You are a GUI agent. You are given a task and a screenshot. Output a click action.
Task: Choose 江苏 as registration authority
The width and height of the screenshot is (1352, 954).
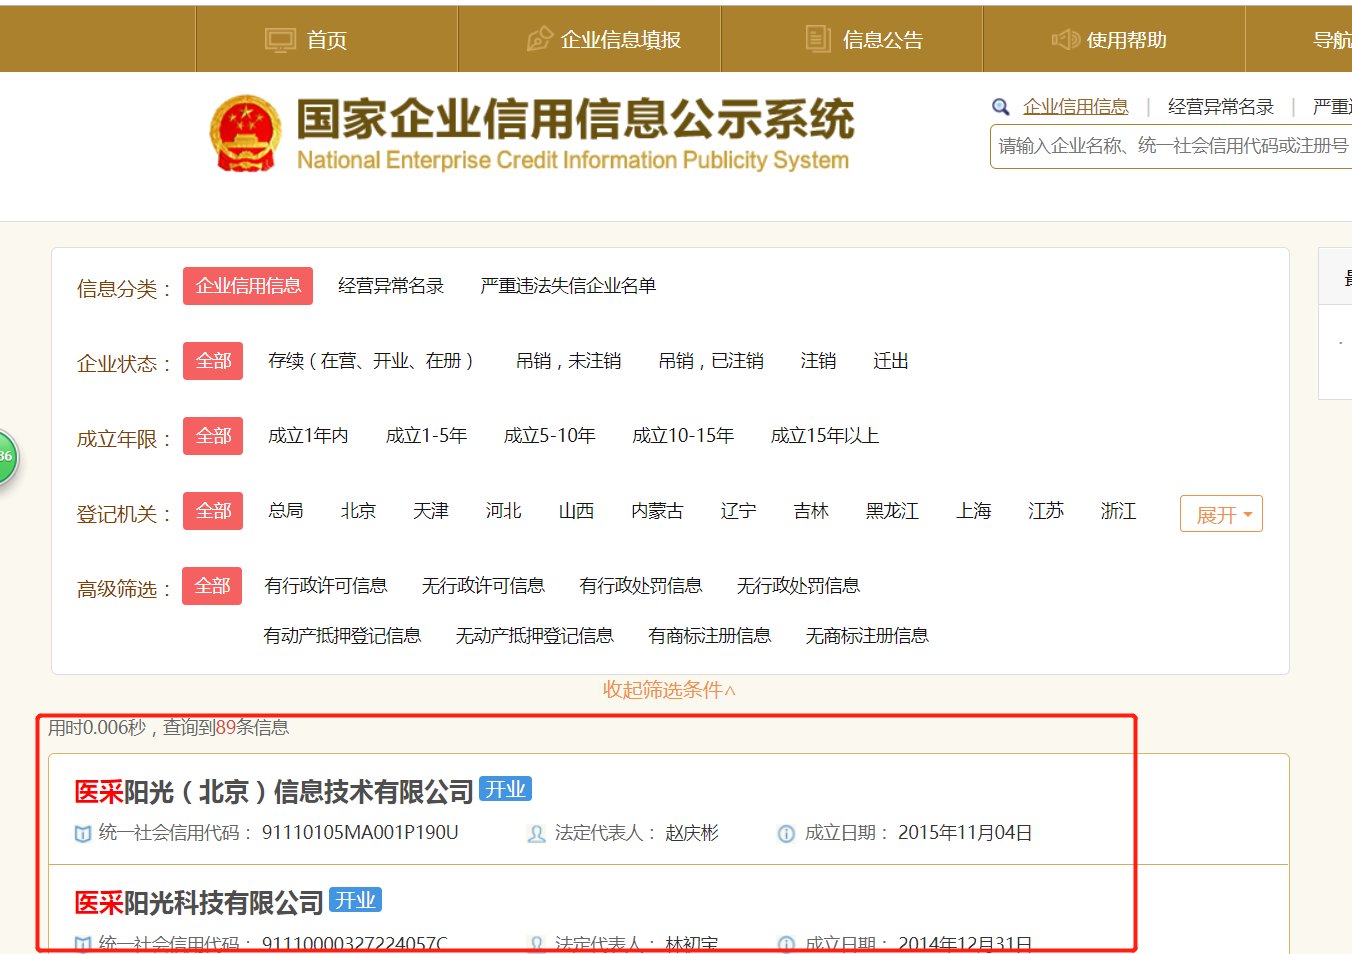click(1046, 511)
